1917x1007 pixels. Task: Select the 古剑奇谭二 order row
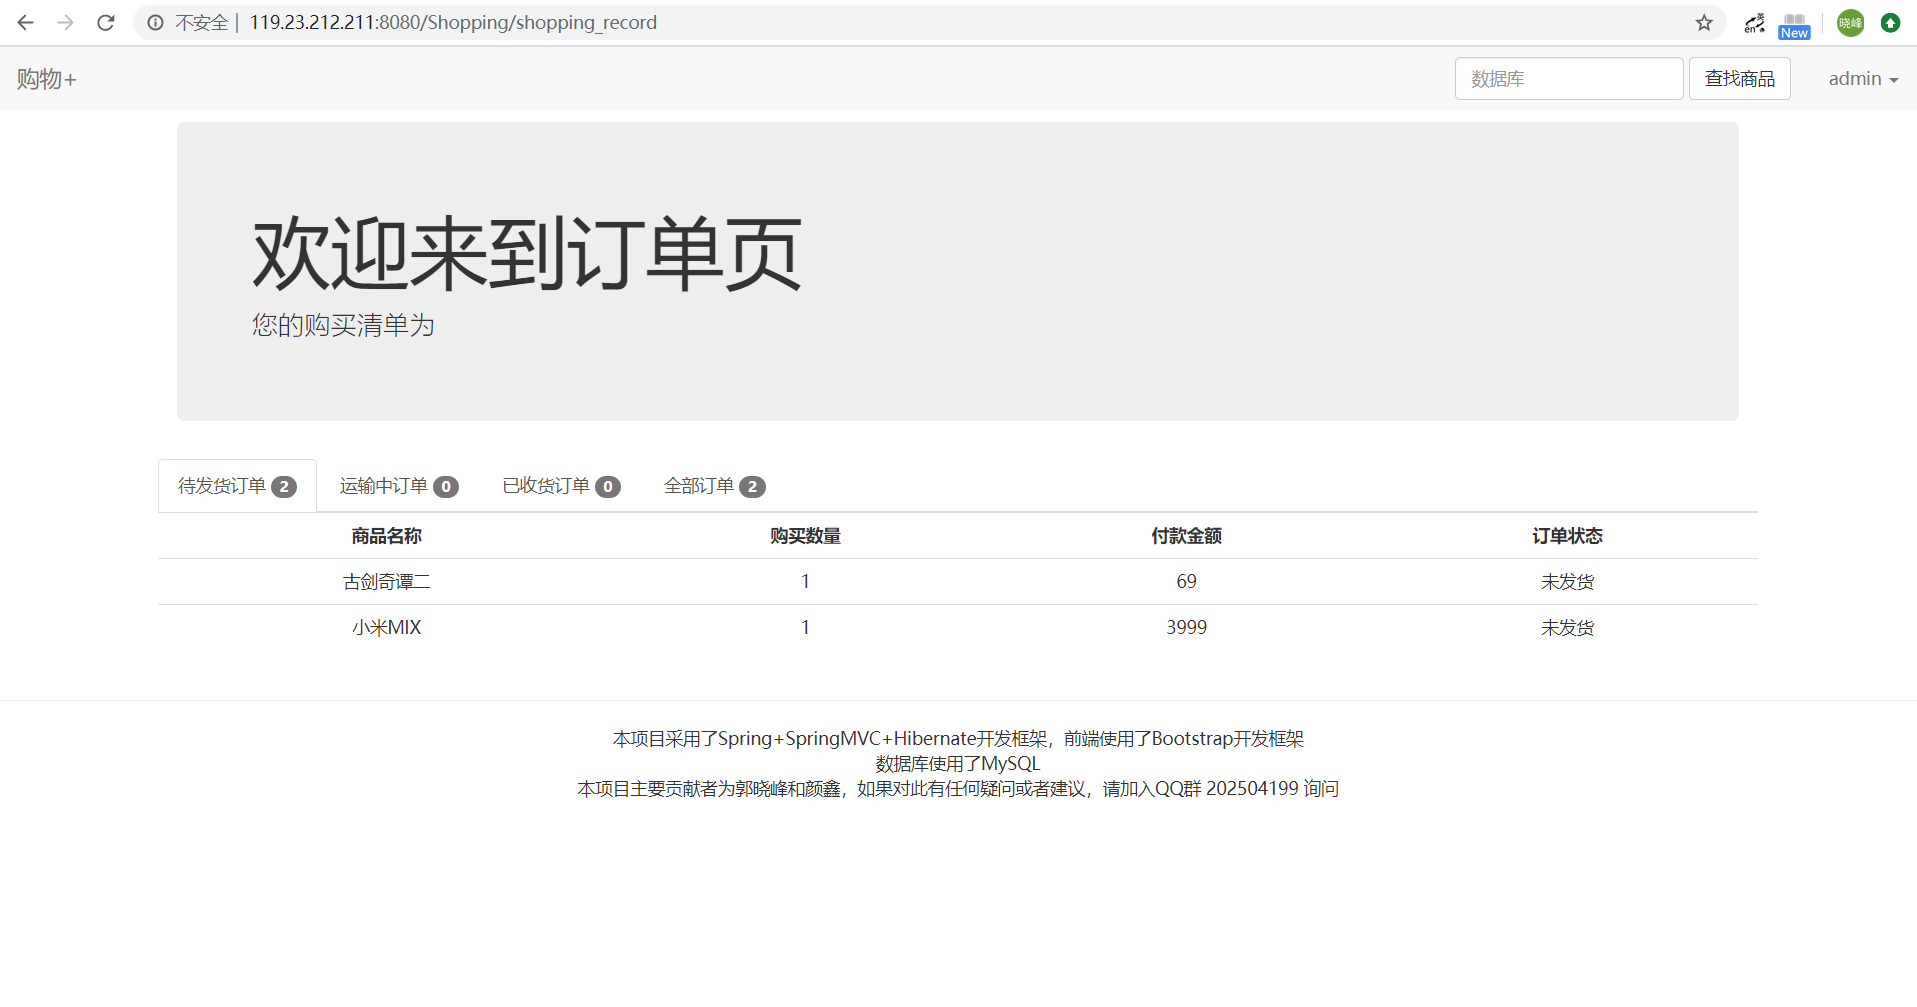click(386, 581)
